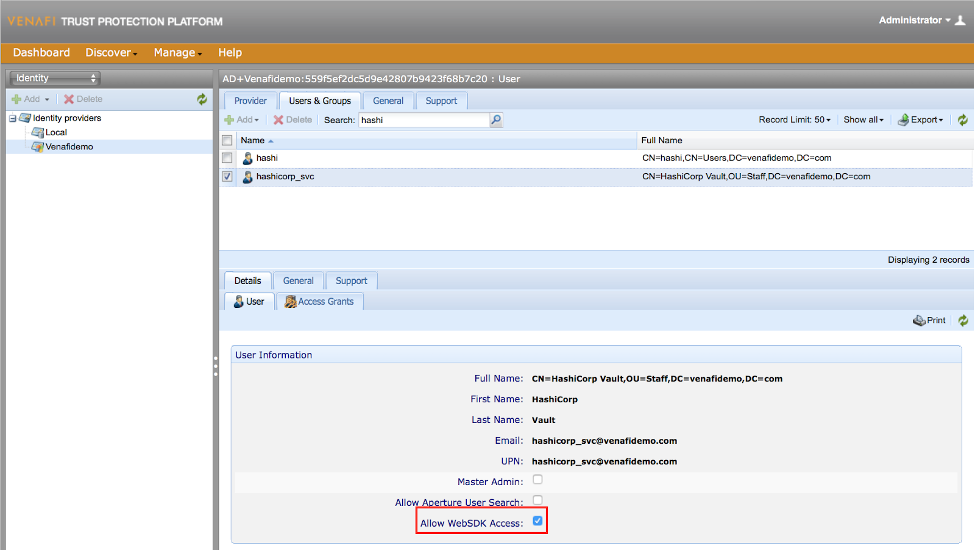974x550 pixels.
Task: Click the hashicorp_svc user icon
Action: coord(247,177)
